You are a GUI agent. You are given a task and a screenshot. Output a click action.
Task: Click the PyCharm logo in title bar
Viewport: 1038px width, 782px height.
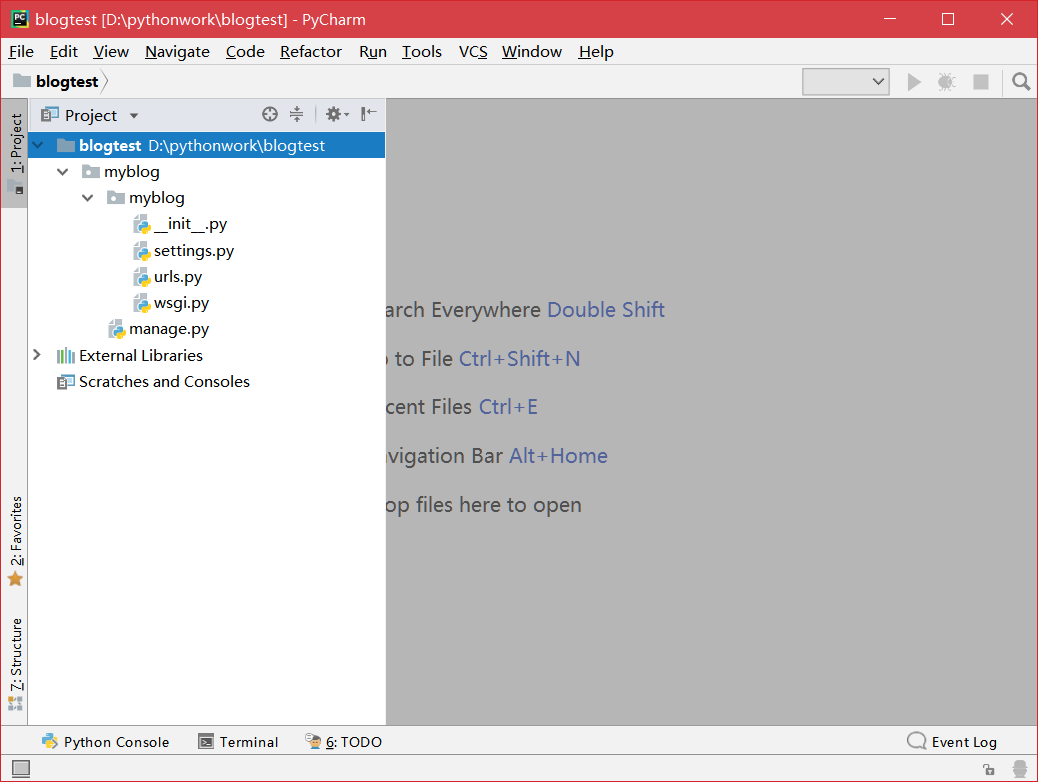click(x=20, y=19)
